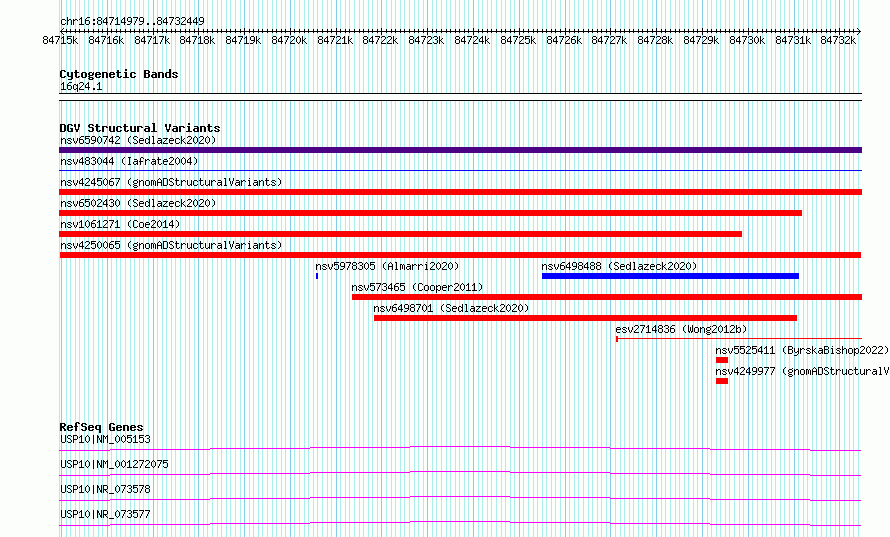Click the magenta USP10|NM_001272075 gene line
This screenshot has width=890, height=537.
pos(460,473)
